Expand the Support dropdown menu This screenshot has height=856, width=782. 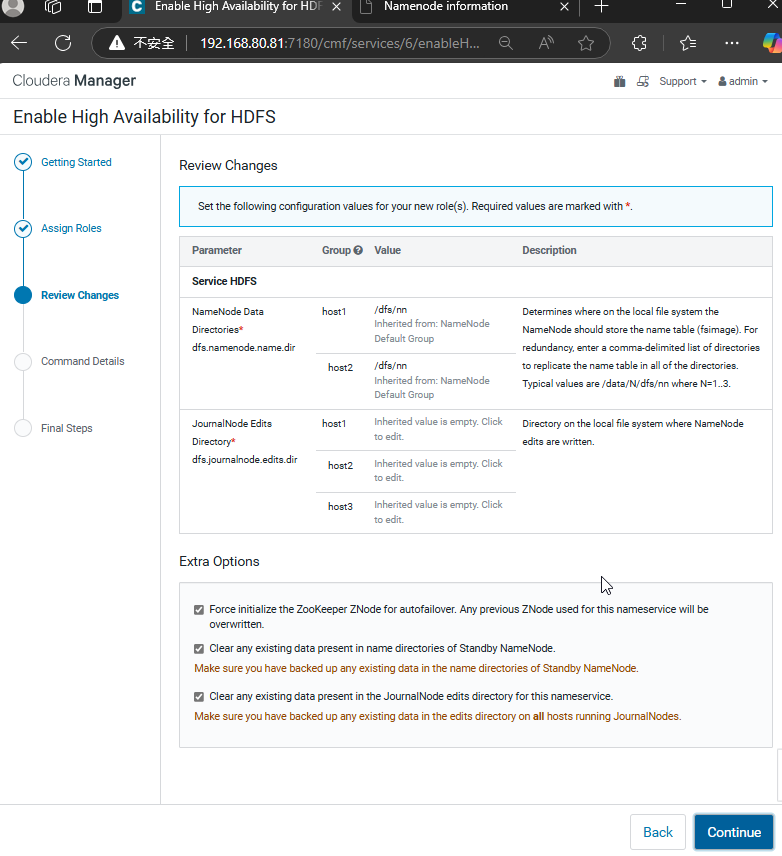click(x=683, y=81)
